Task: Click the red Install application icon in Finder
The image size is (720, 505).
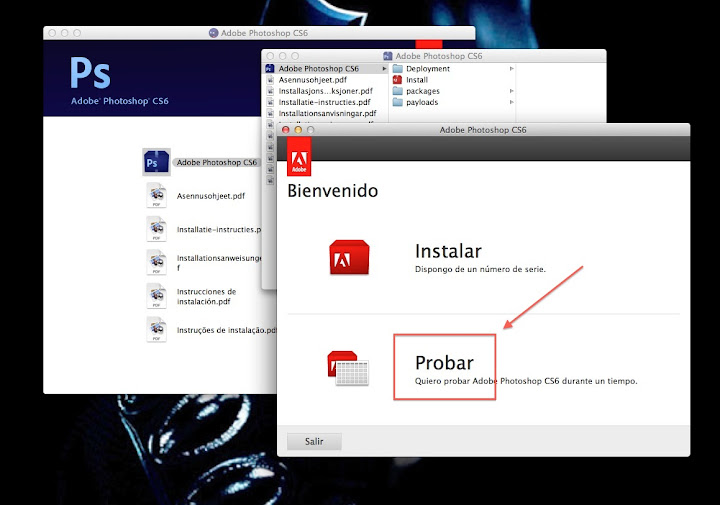Action: 398,80
